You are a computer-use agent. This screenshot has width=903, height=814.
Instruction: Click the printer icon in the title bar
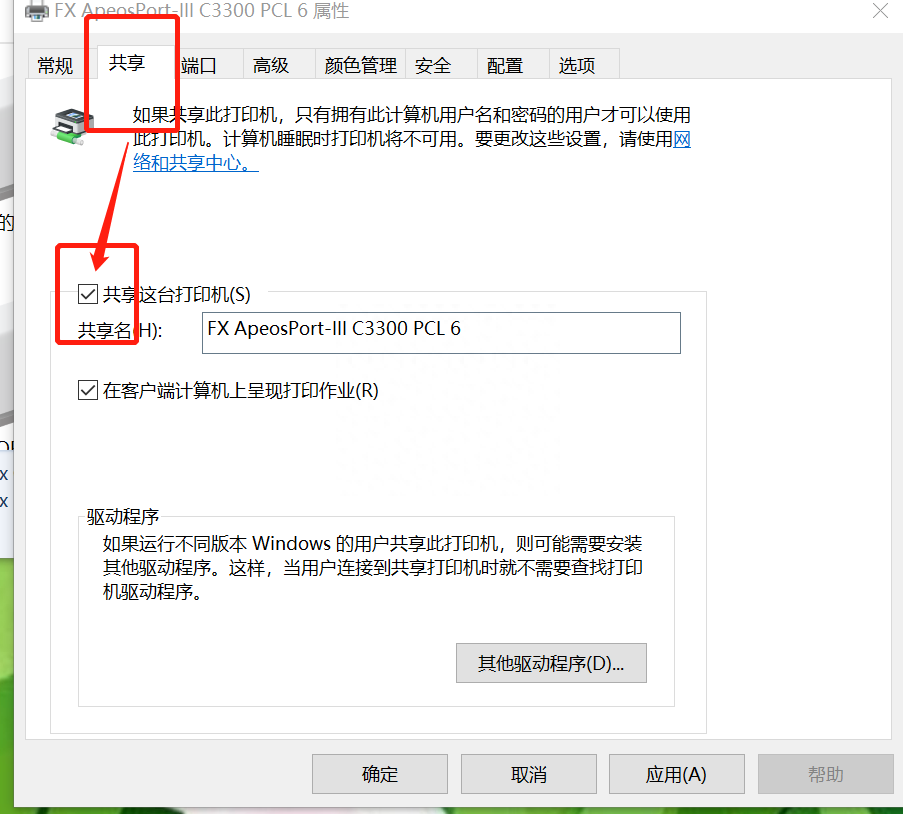pyautogui.click(x=36, y=11)
